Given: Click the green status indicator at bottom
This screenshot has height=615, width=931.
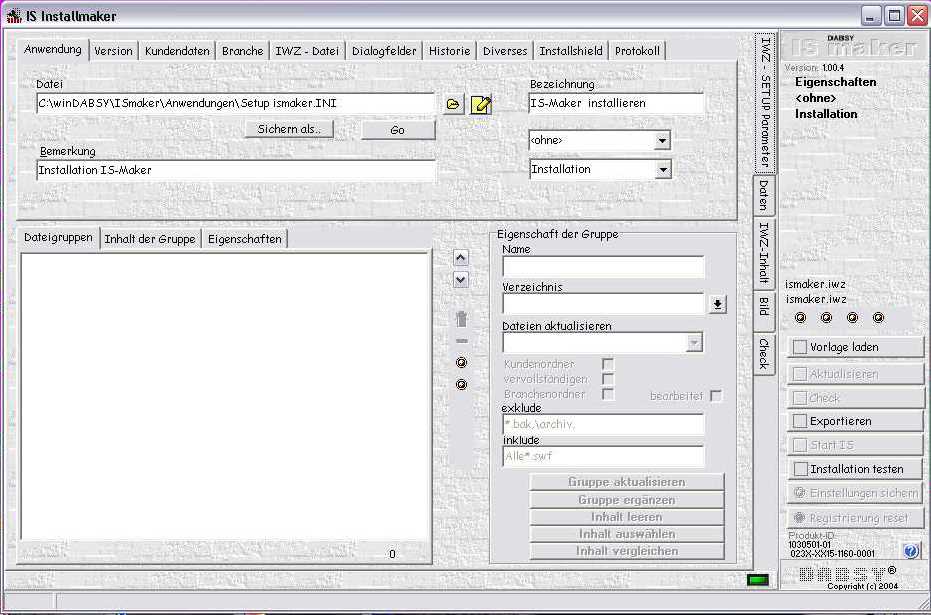Looking at the screenshot, I should [758, 580].
